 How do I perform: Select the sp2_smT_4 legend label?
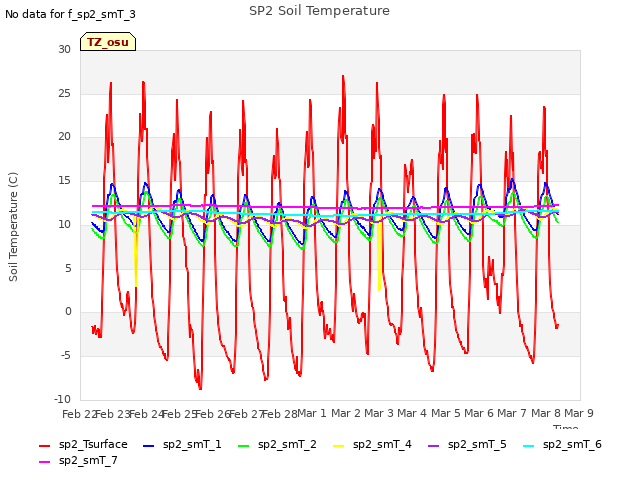[382, 444]
